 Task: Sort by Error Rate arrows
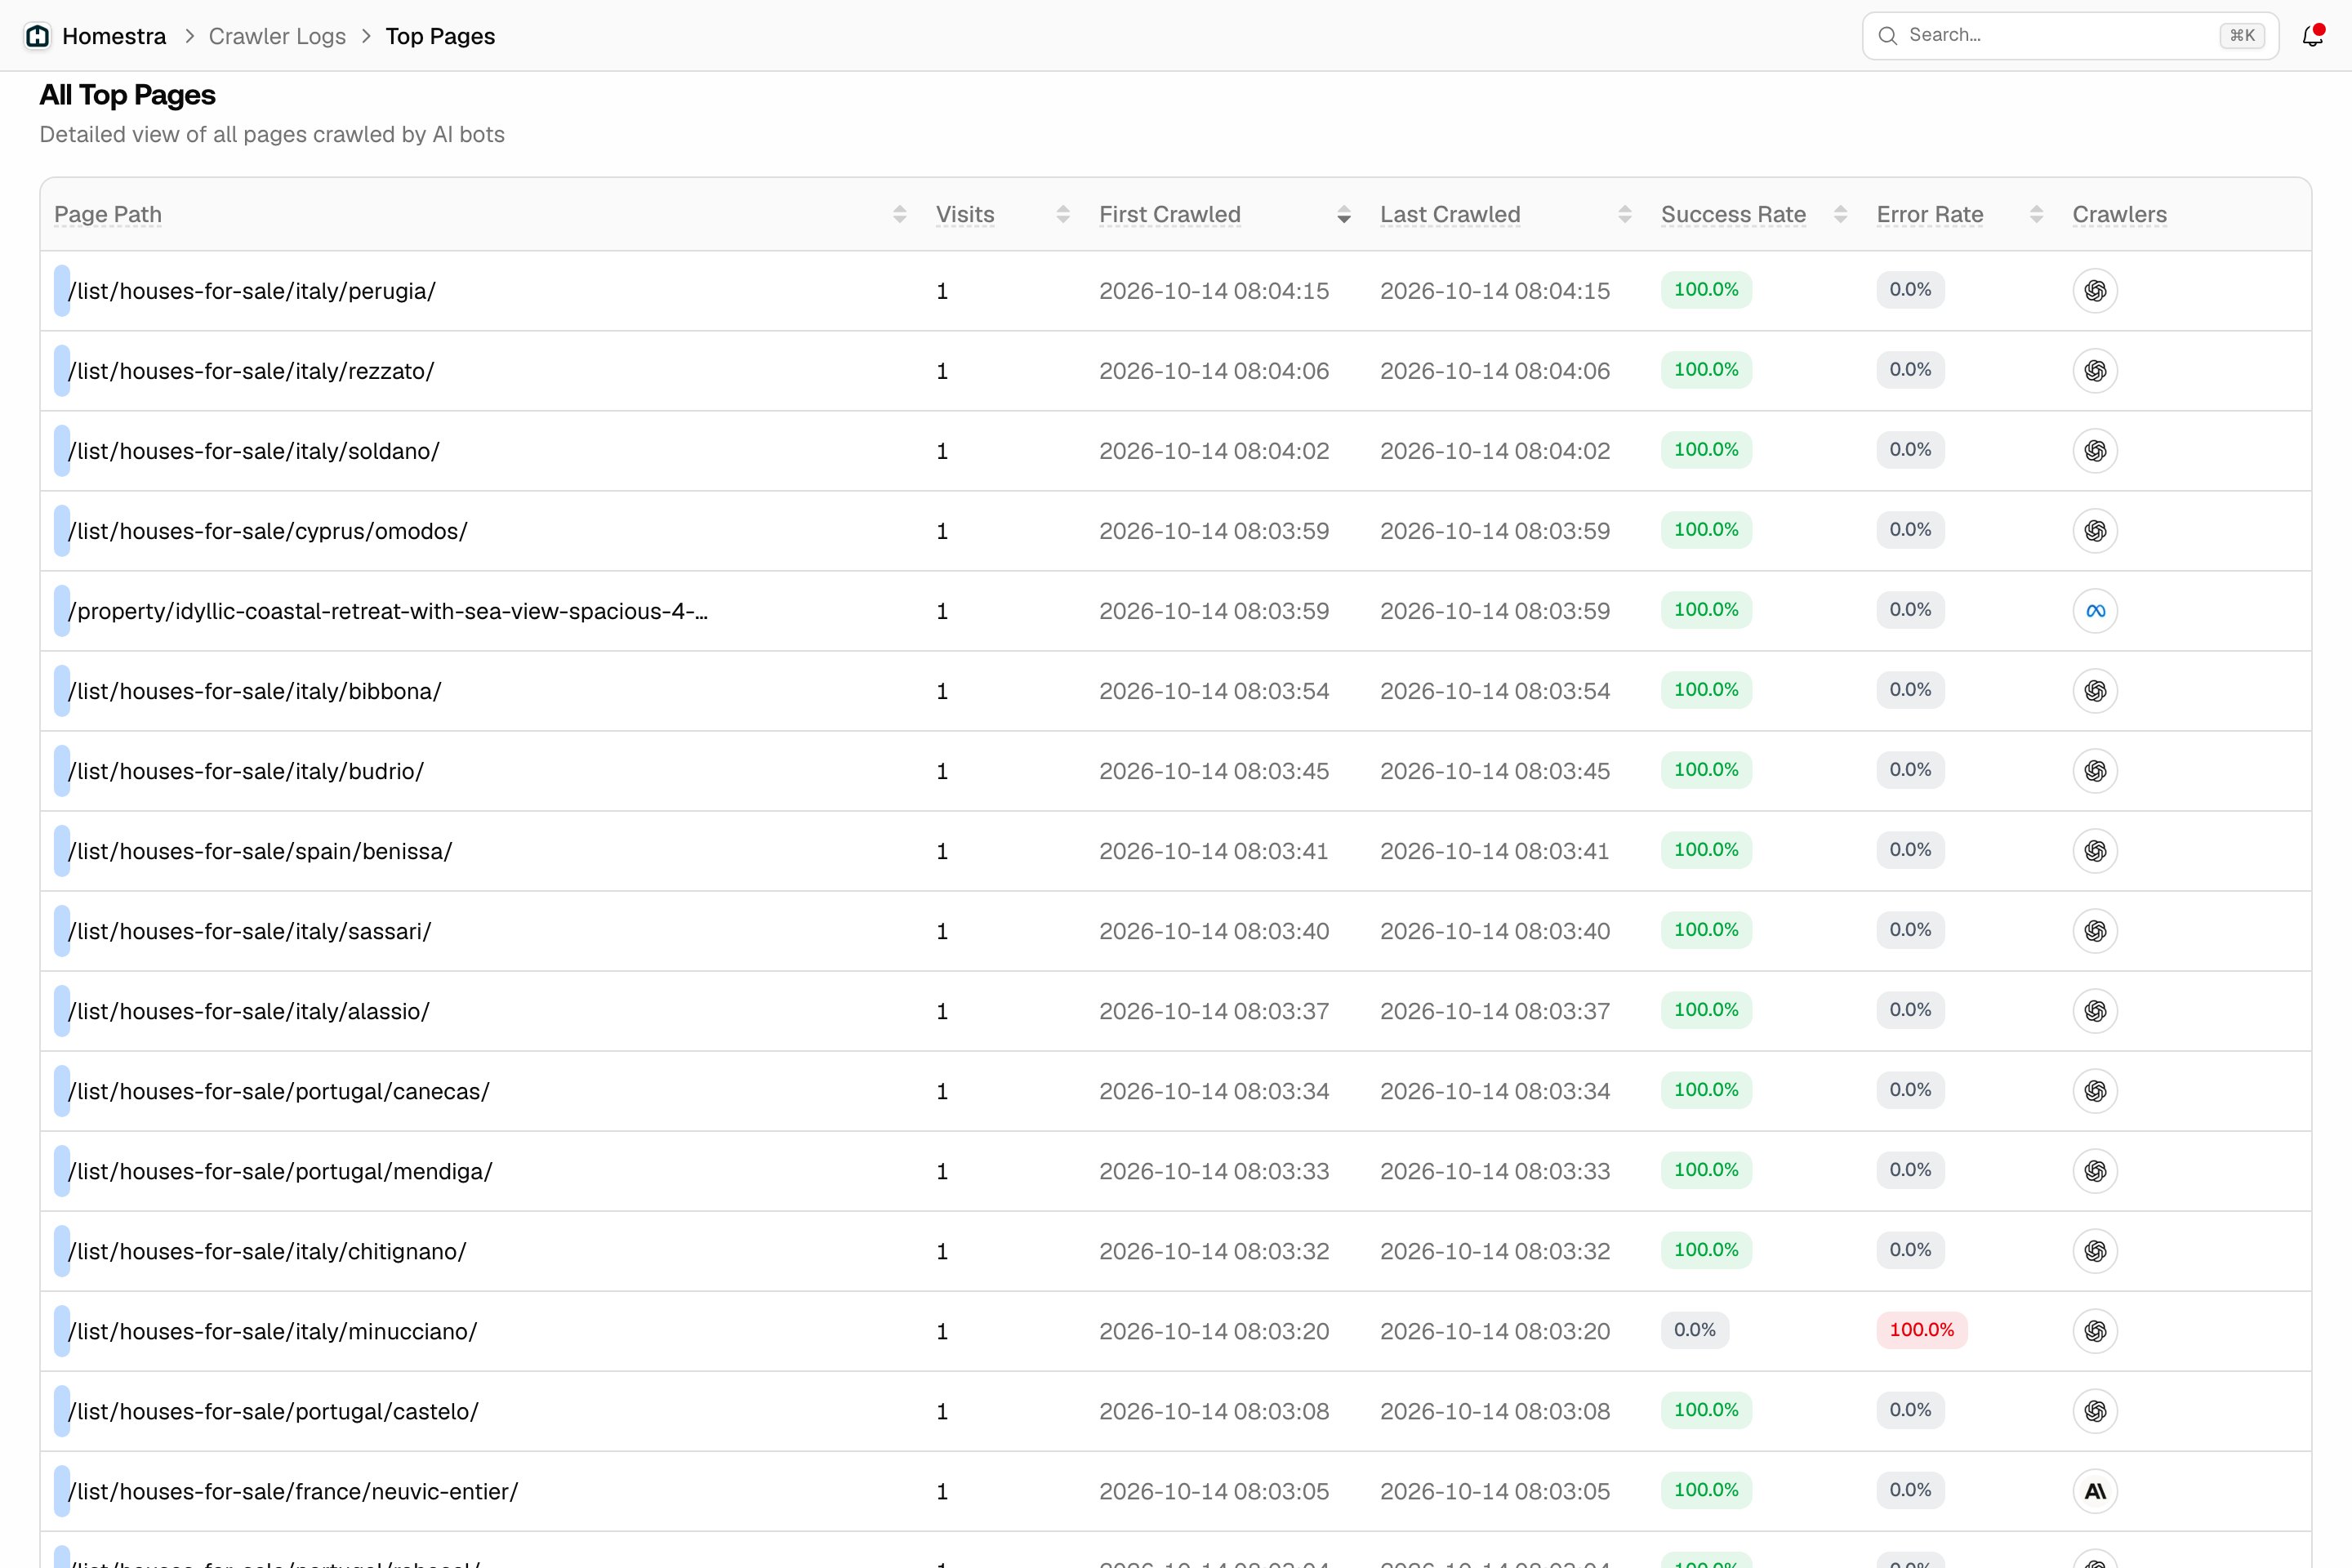point(2036,215)
